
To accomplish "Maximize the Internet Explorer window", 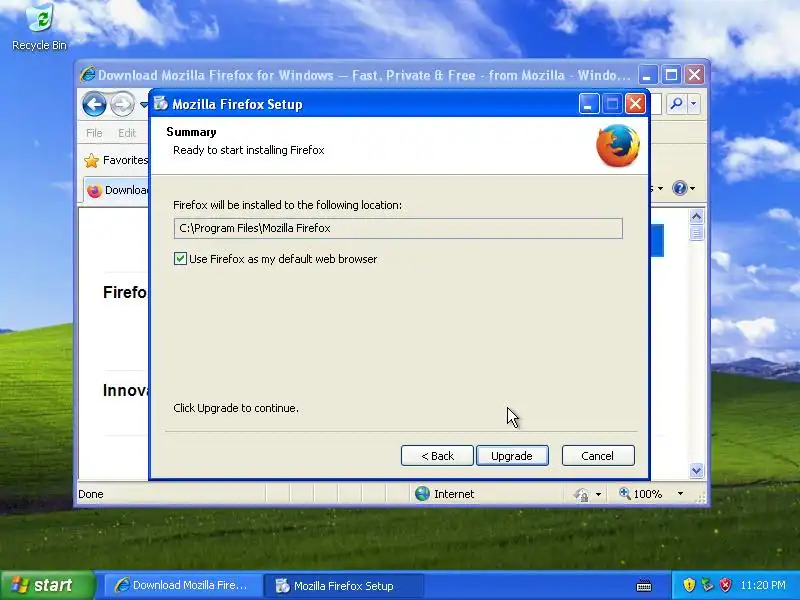I will [671, 75].
